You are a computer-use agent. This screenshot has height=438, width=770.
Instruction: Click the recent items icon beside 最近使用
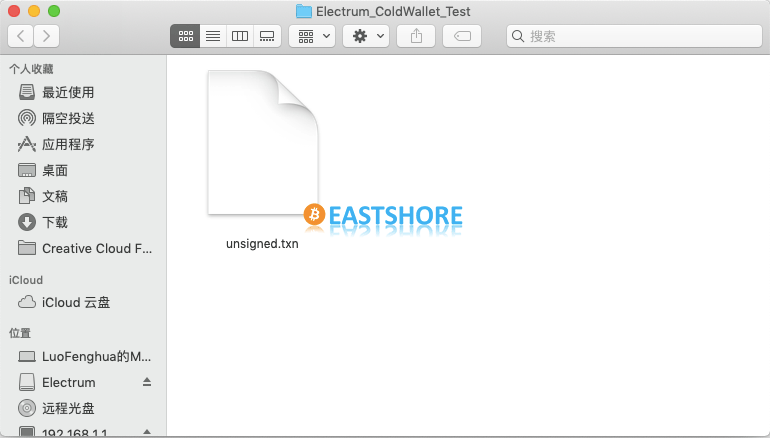coord(27,92)
